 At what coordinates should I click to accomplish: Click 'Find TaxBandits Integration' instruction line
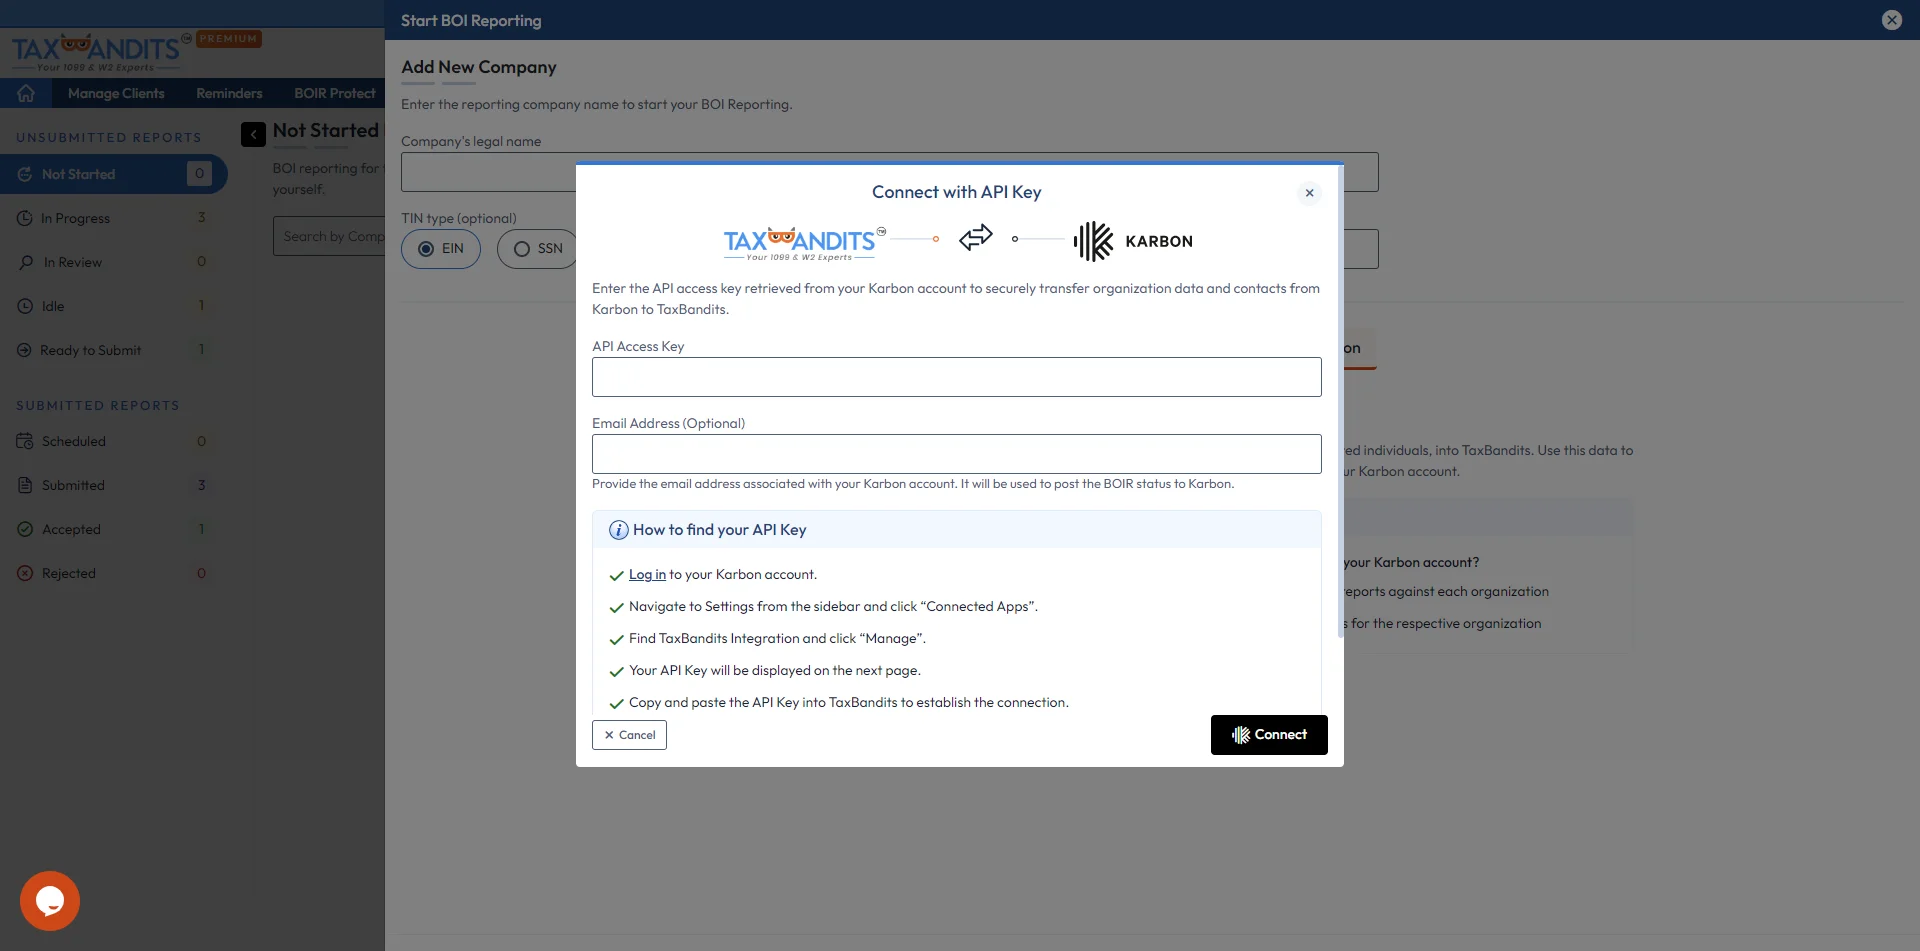(777, 639)
